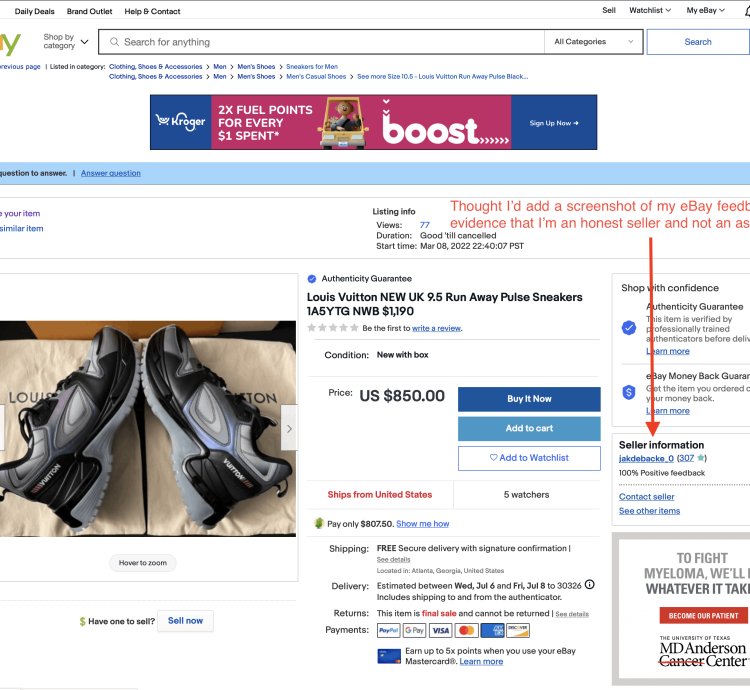Click the American Express payment icon
The height and width of the screenshot is (690, 750).
point(492,630)
